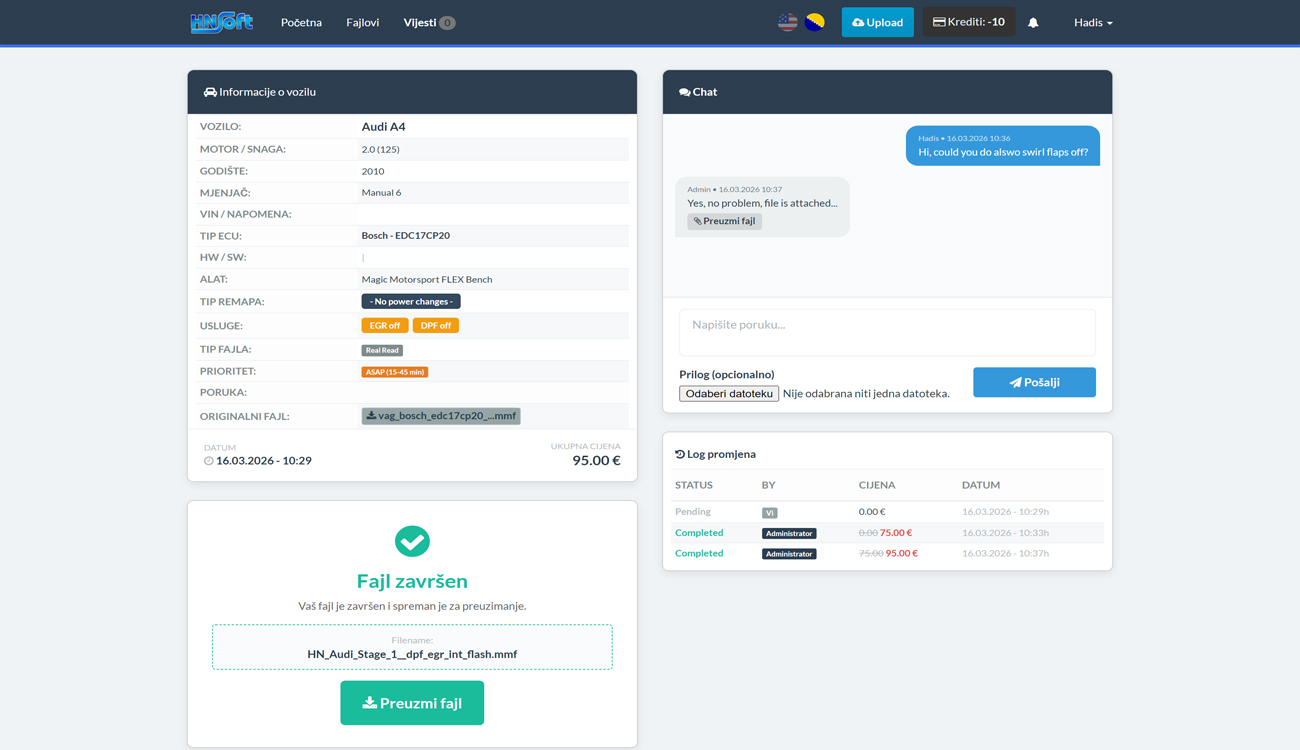This screenshot has width=1300, height=750.
Task: Click the HNSoft logo
Action: [221, 22]
